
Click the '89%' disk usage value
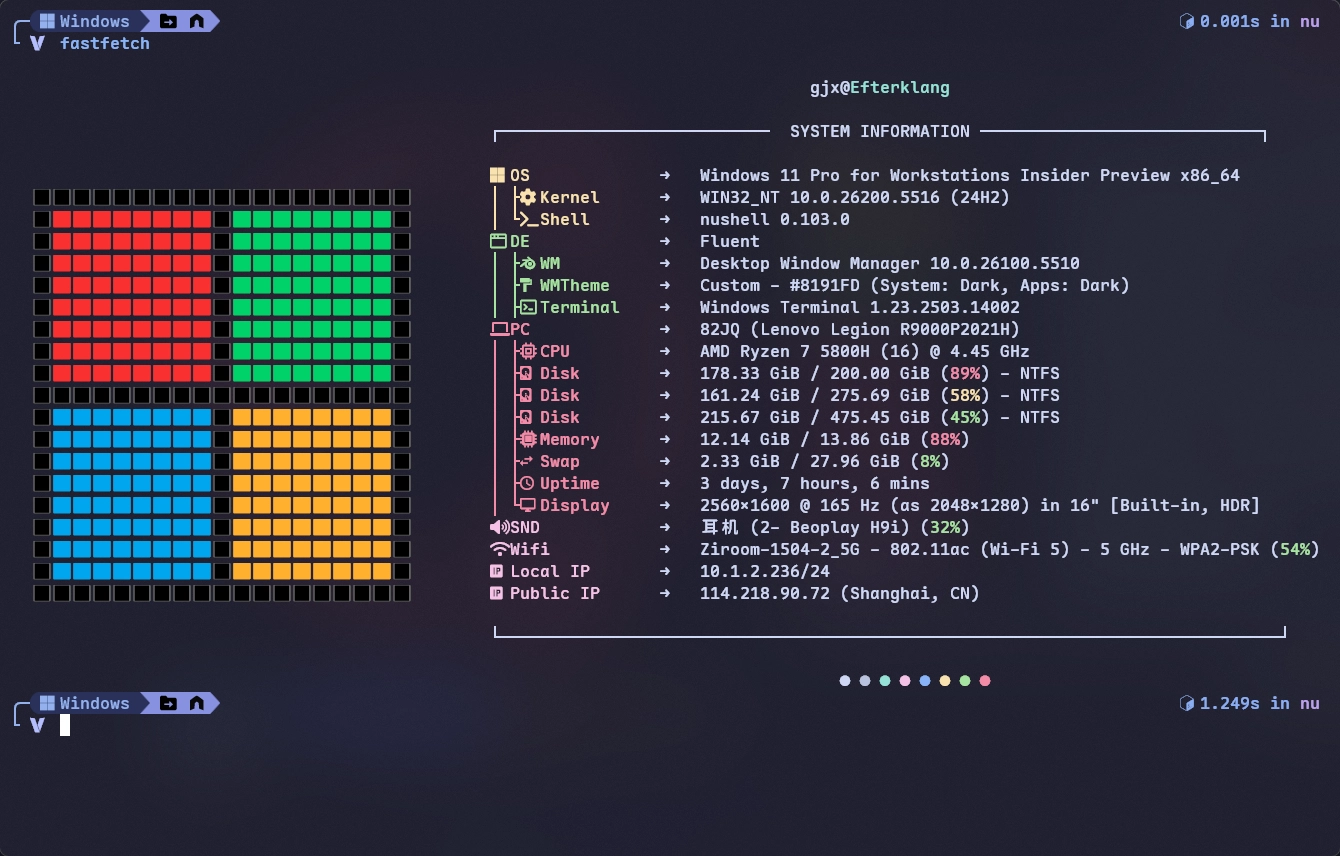tap(965, 373)
